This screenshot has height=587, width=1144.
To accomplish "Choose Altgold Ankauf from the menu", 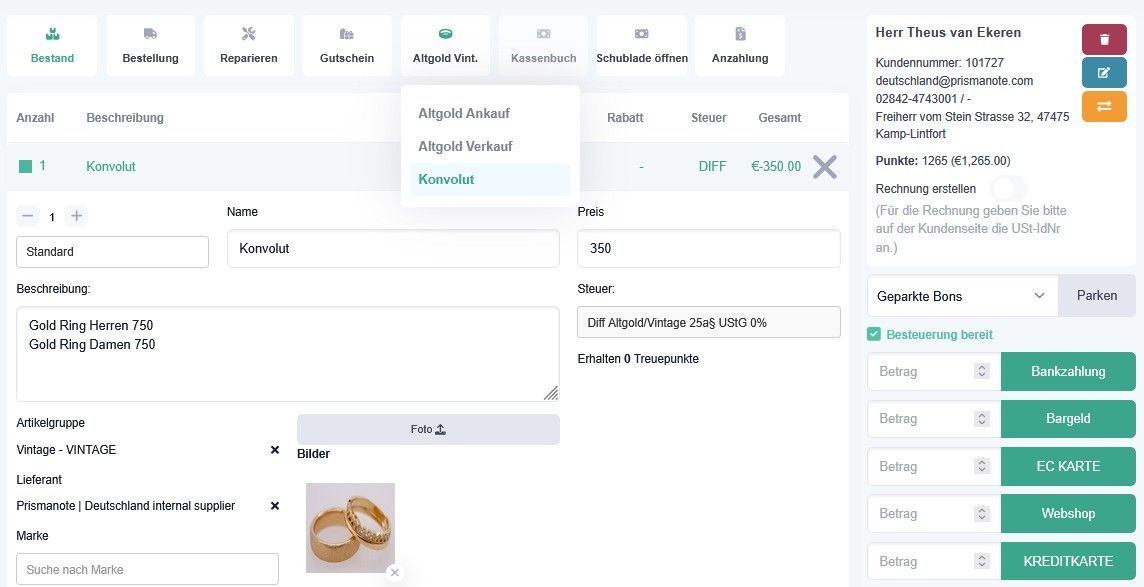I will point(463,113).
